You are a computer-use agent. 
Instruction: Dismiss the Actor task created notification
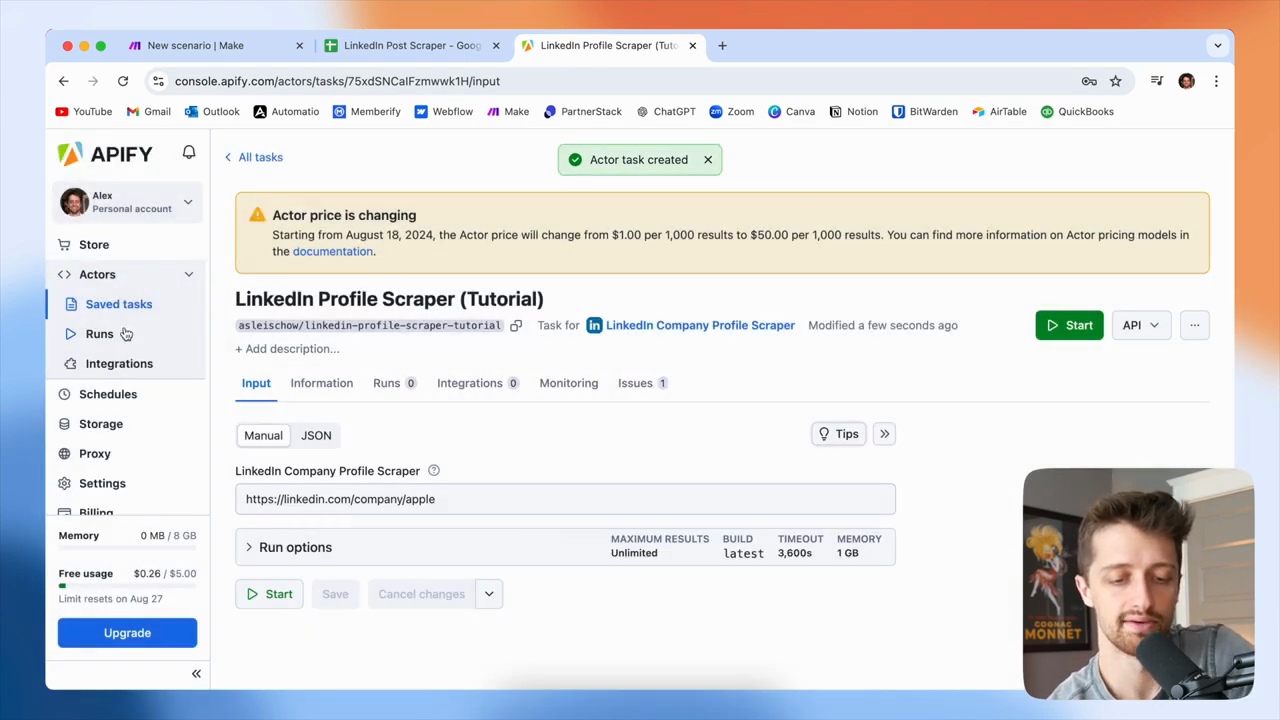708,160
